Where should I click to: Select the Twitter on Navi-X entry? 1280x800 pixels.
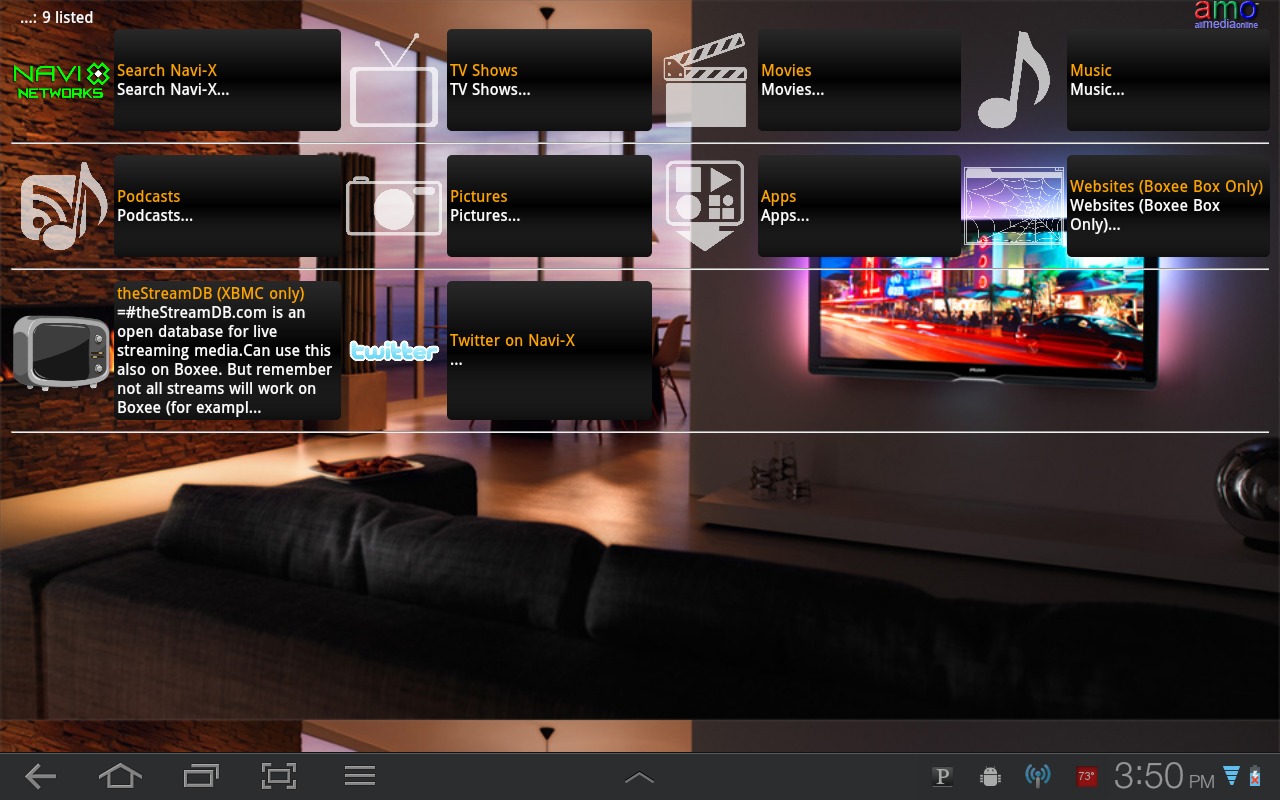pos(549,350)
